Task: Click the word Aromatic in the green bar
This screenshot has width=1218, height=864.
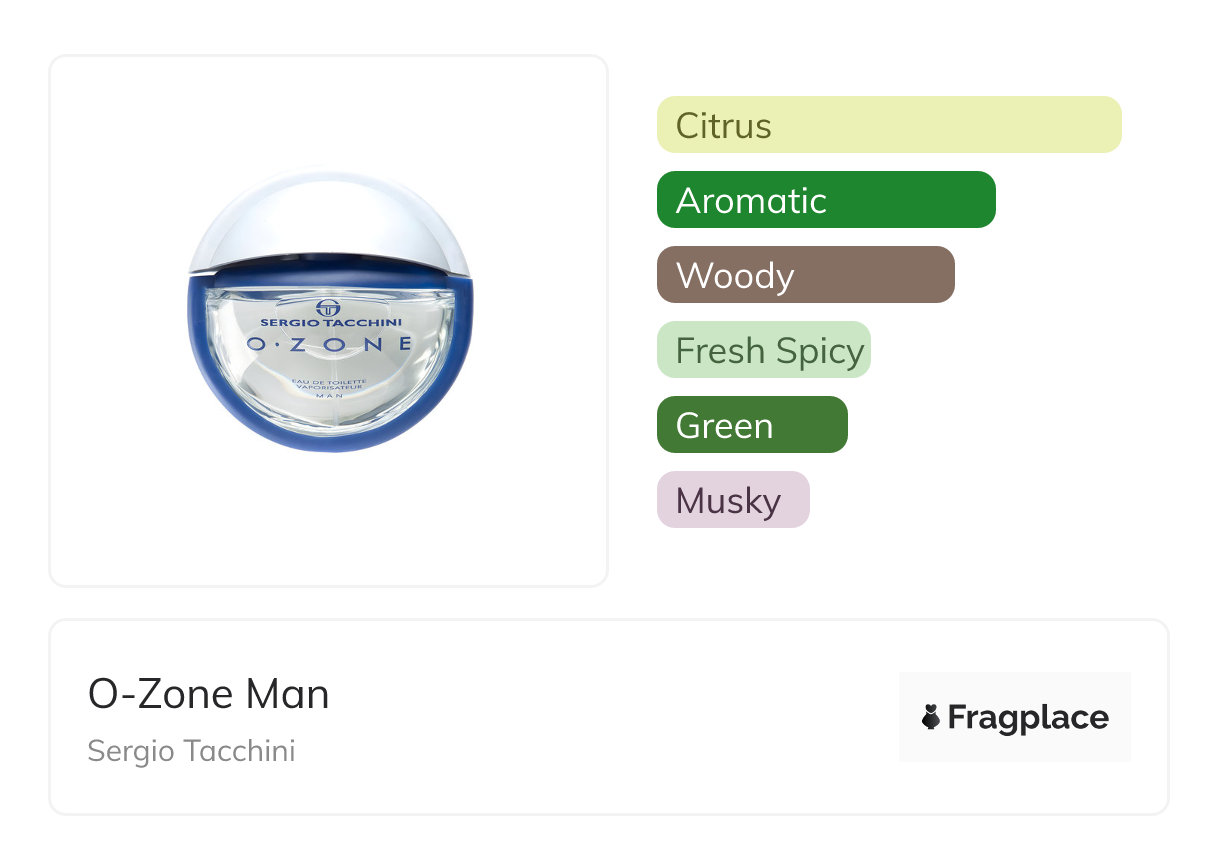Action: pyautogui.click(x=752, y=201)
